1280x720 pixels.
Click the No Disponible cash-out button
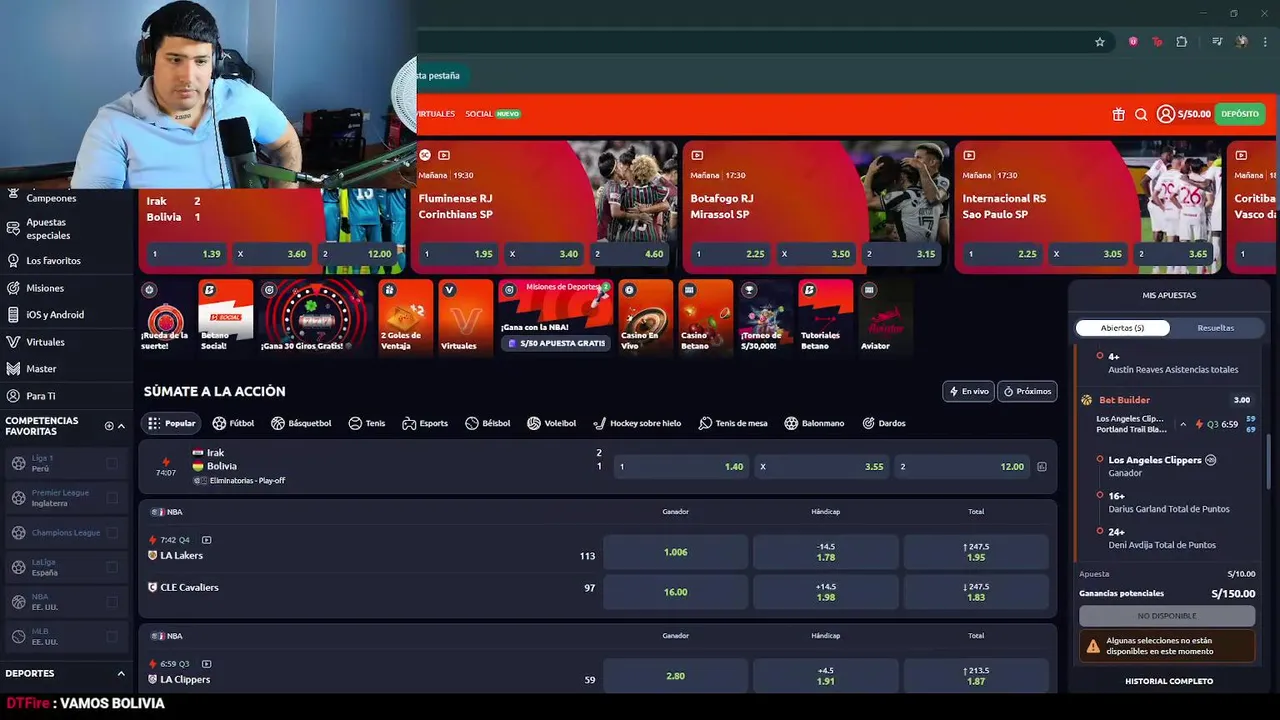tap(1167, 616)
